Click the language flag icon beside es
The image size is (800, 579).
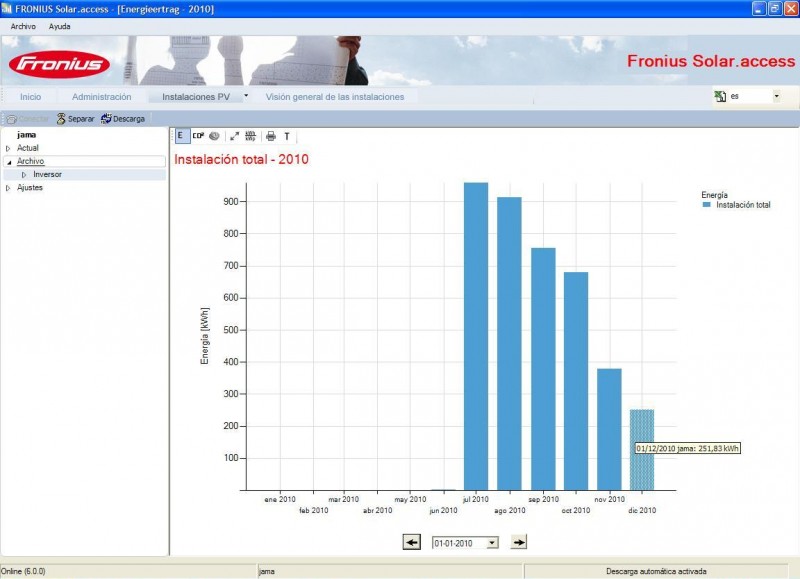tap(720, 96)
